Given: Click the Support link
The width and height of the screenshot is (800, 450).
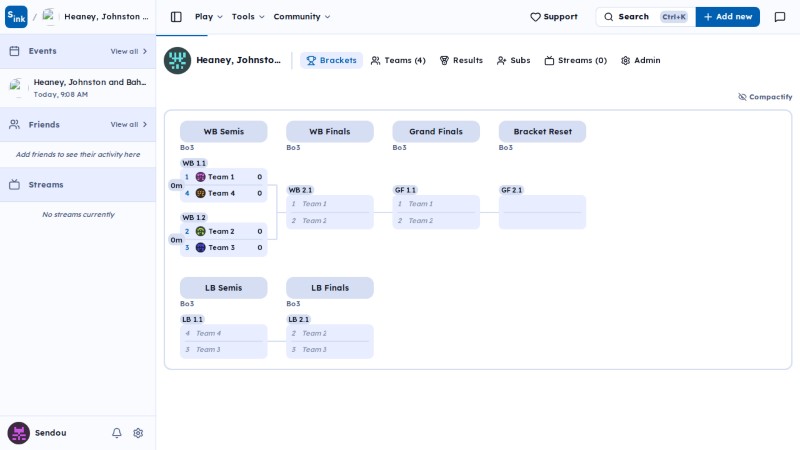Looking at the screenshot, I should pos(554,17).
